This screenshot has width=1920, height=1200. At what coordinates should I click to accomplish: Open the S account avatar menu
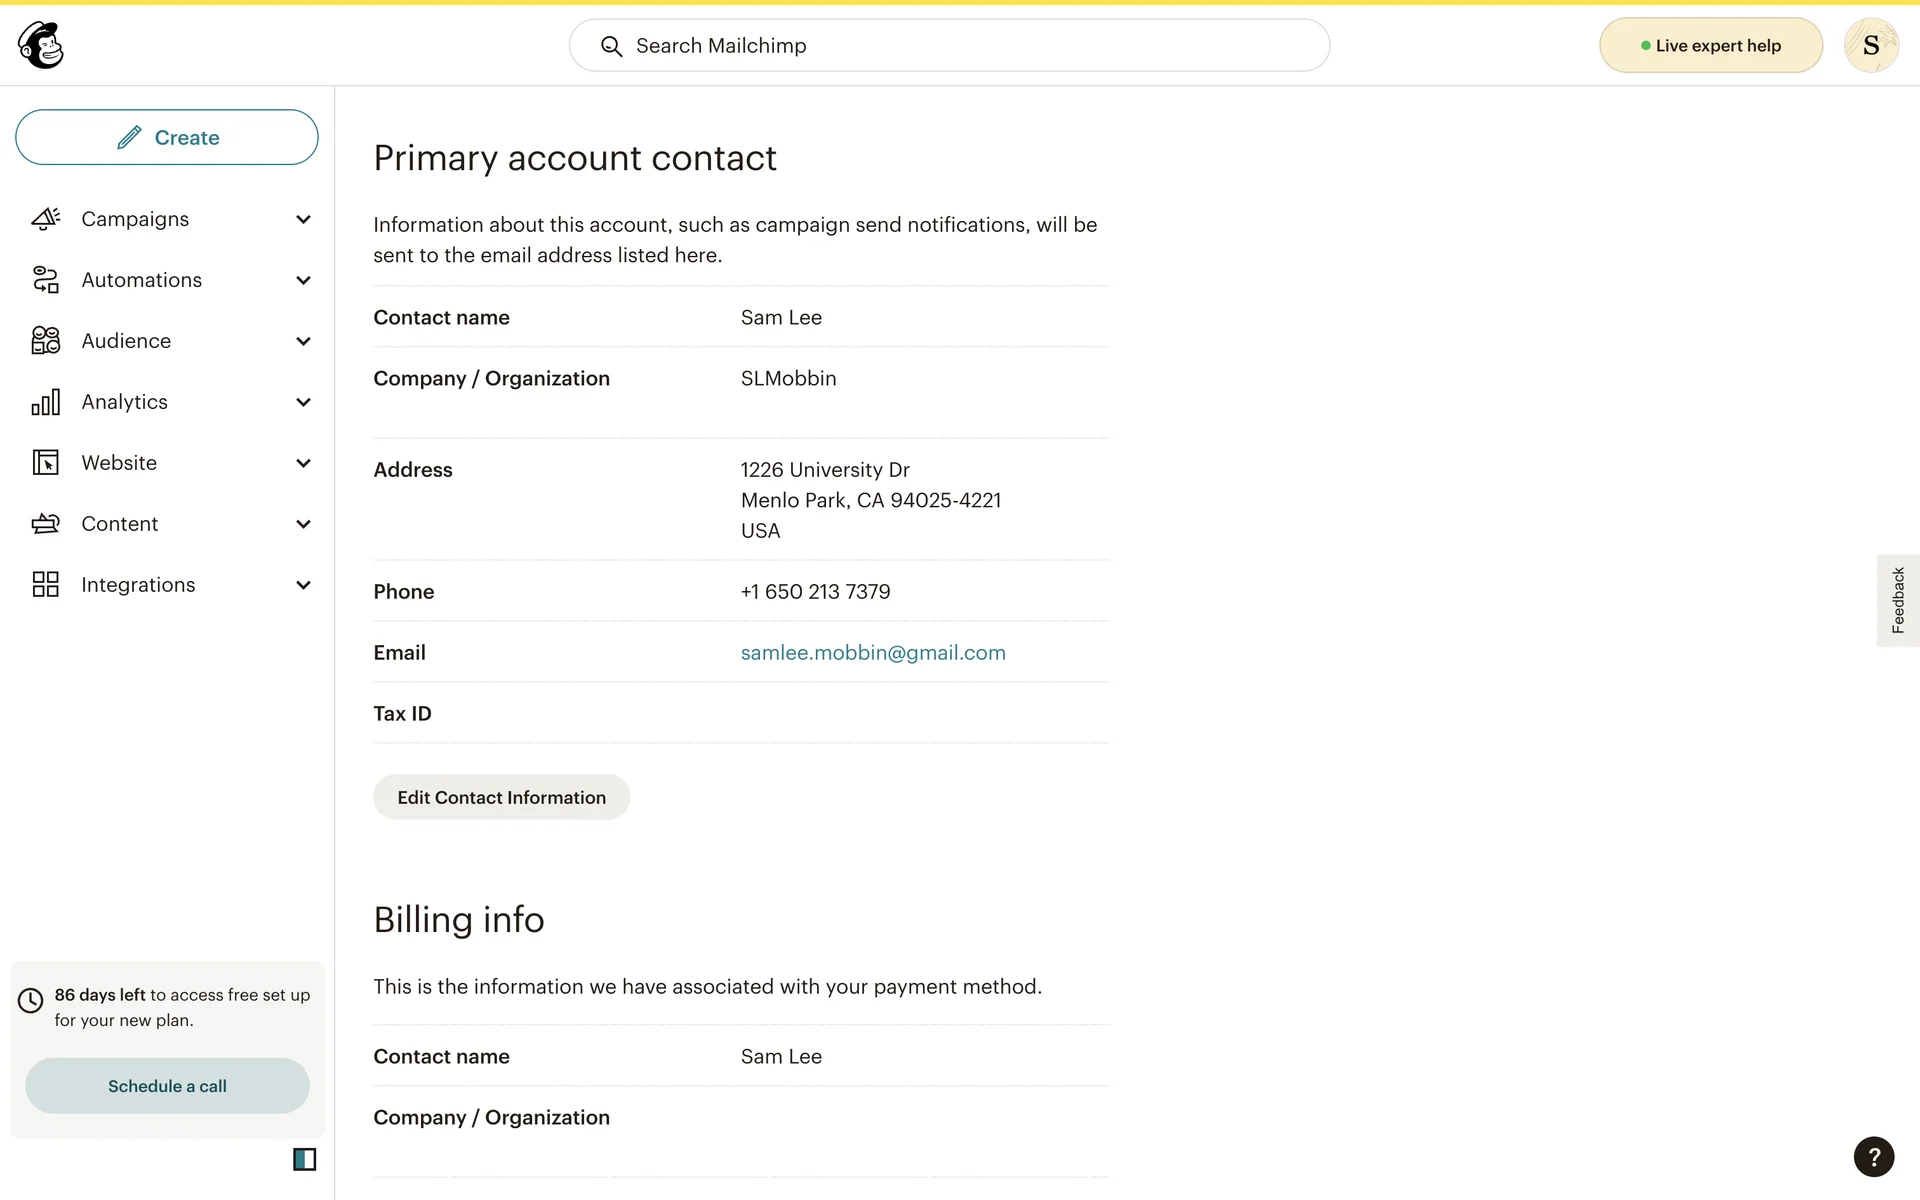[x=1871, y=46]
